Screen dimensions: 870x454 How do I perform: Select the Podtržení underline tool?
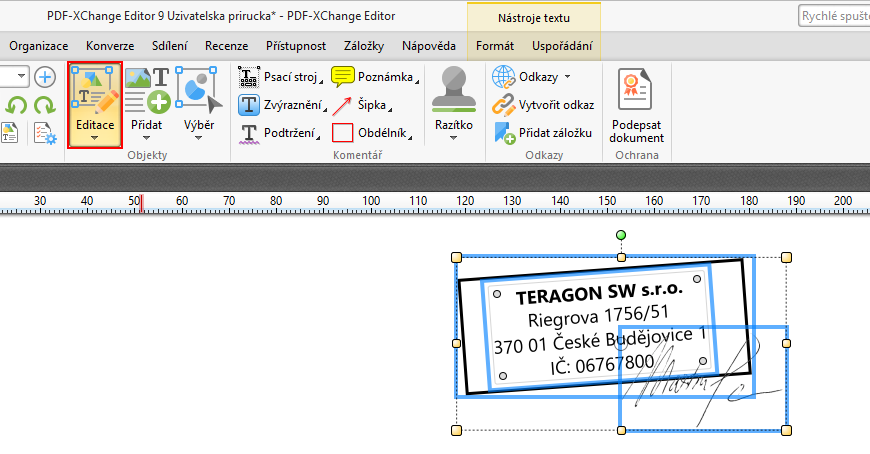coord(279,133)
